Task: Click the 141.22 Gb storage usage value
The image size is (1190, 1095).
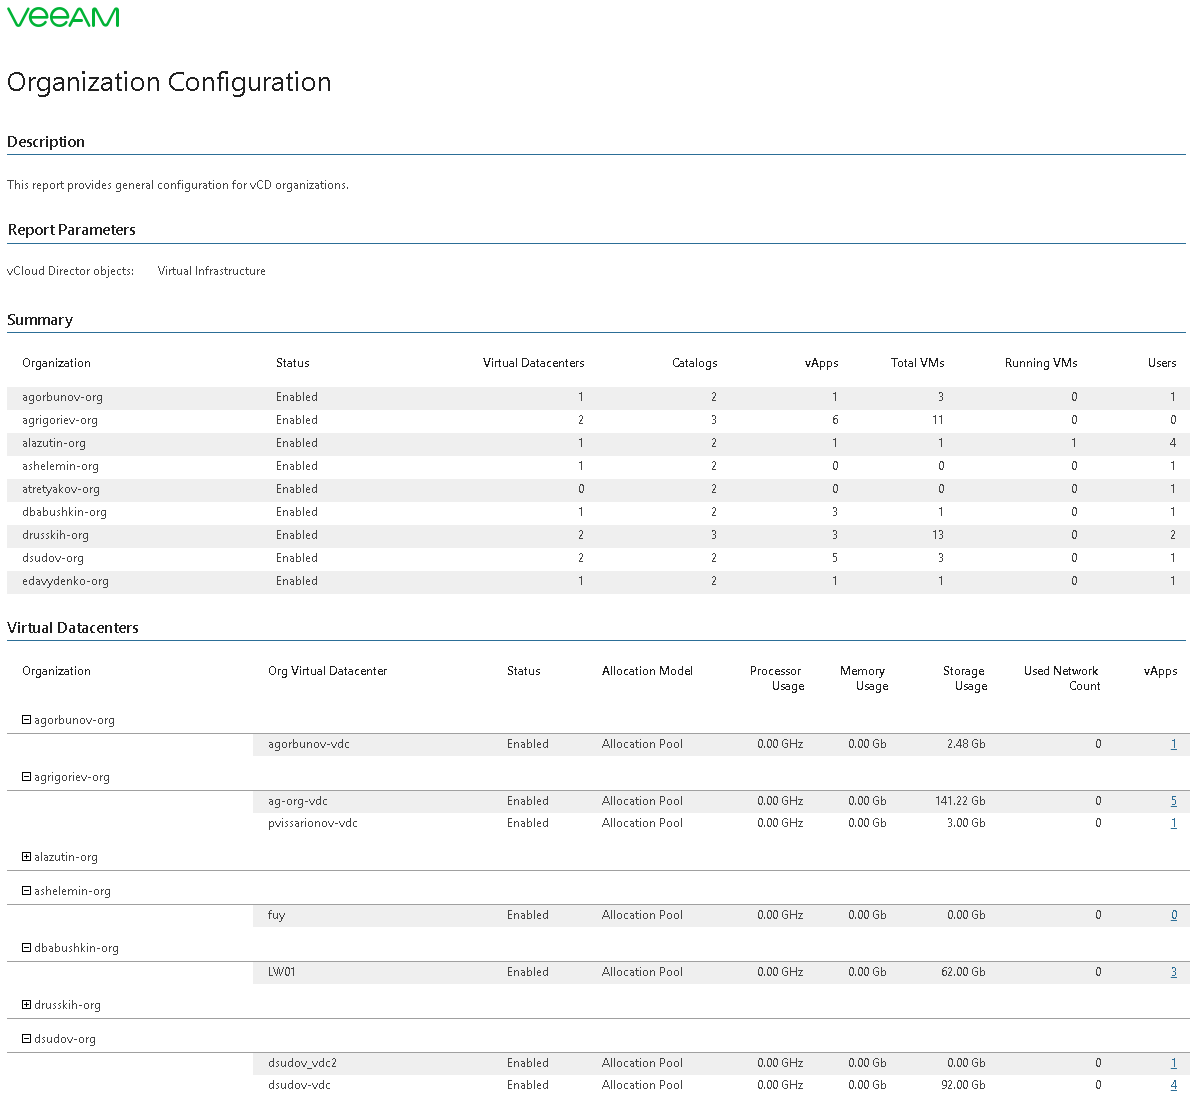Action: (x=960, y=801)
